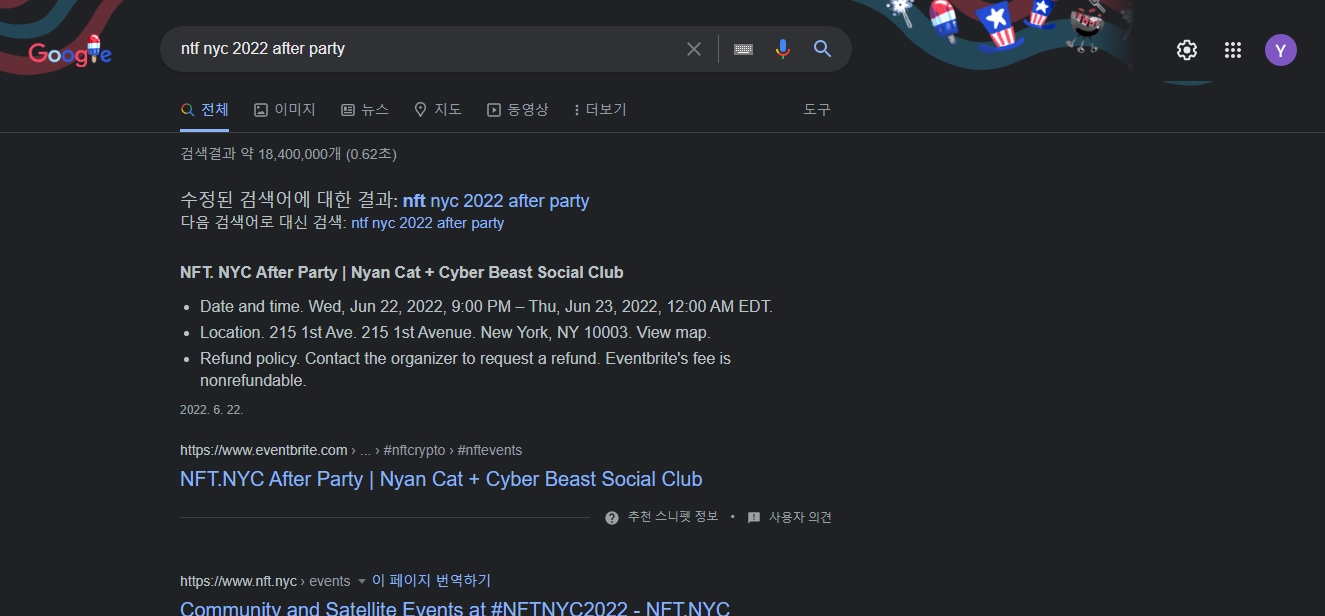The height and width of the screenshot is (616, 1325).
Task: Open the eventbrite.com breadcrumb URL
Action: coord(351,450)
